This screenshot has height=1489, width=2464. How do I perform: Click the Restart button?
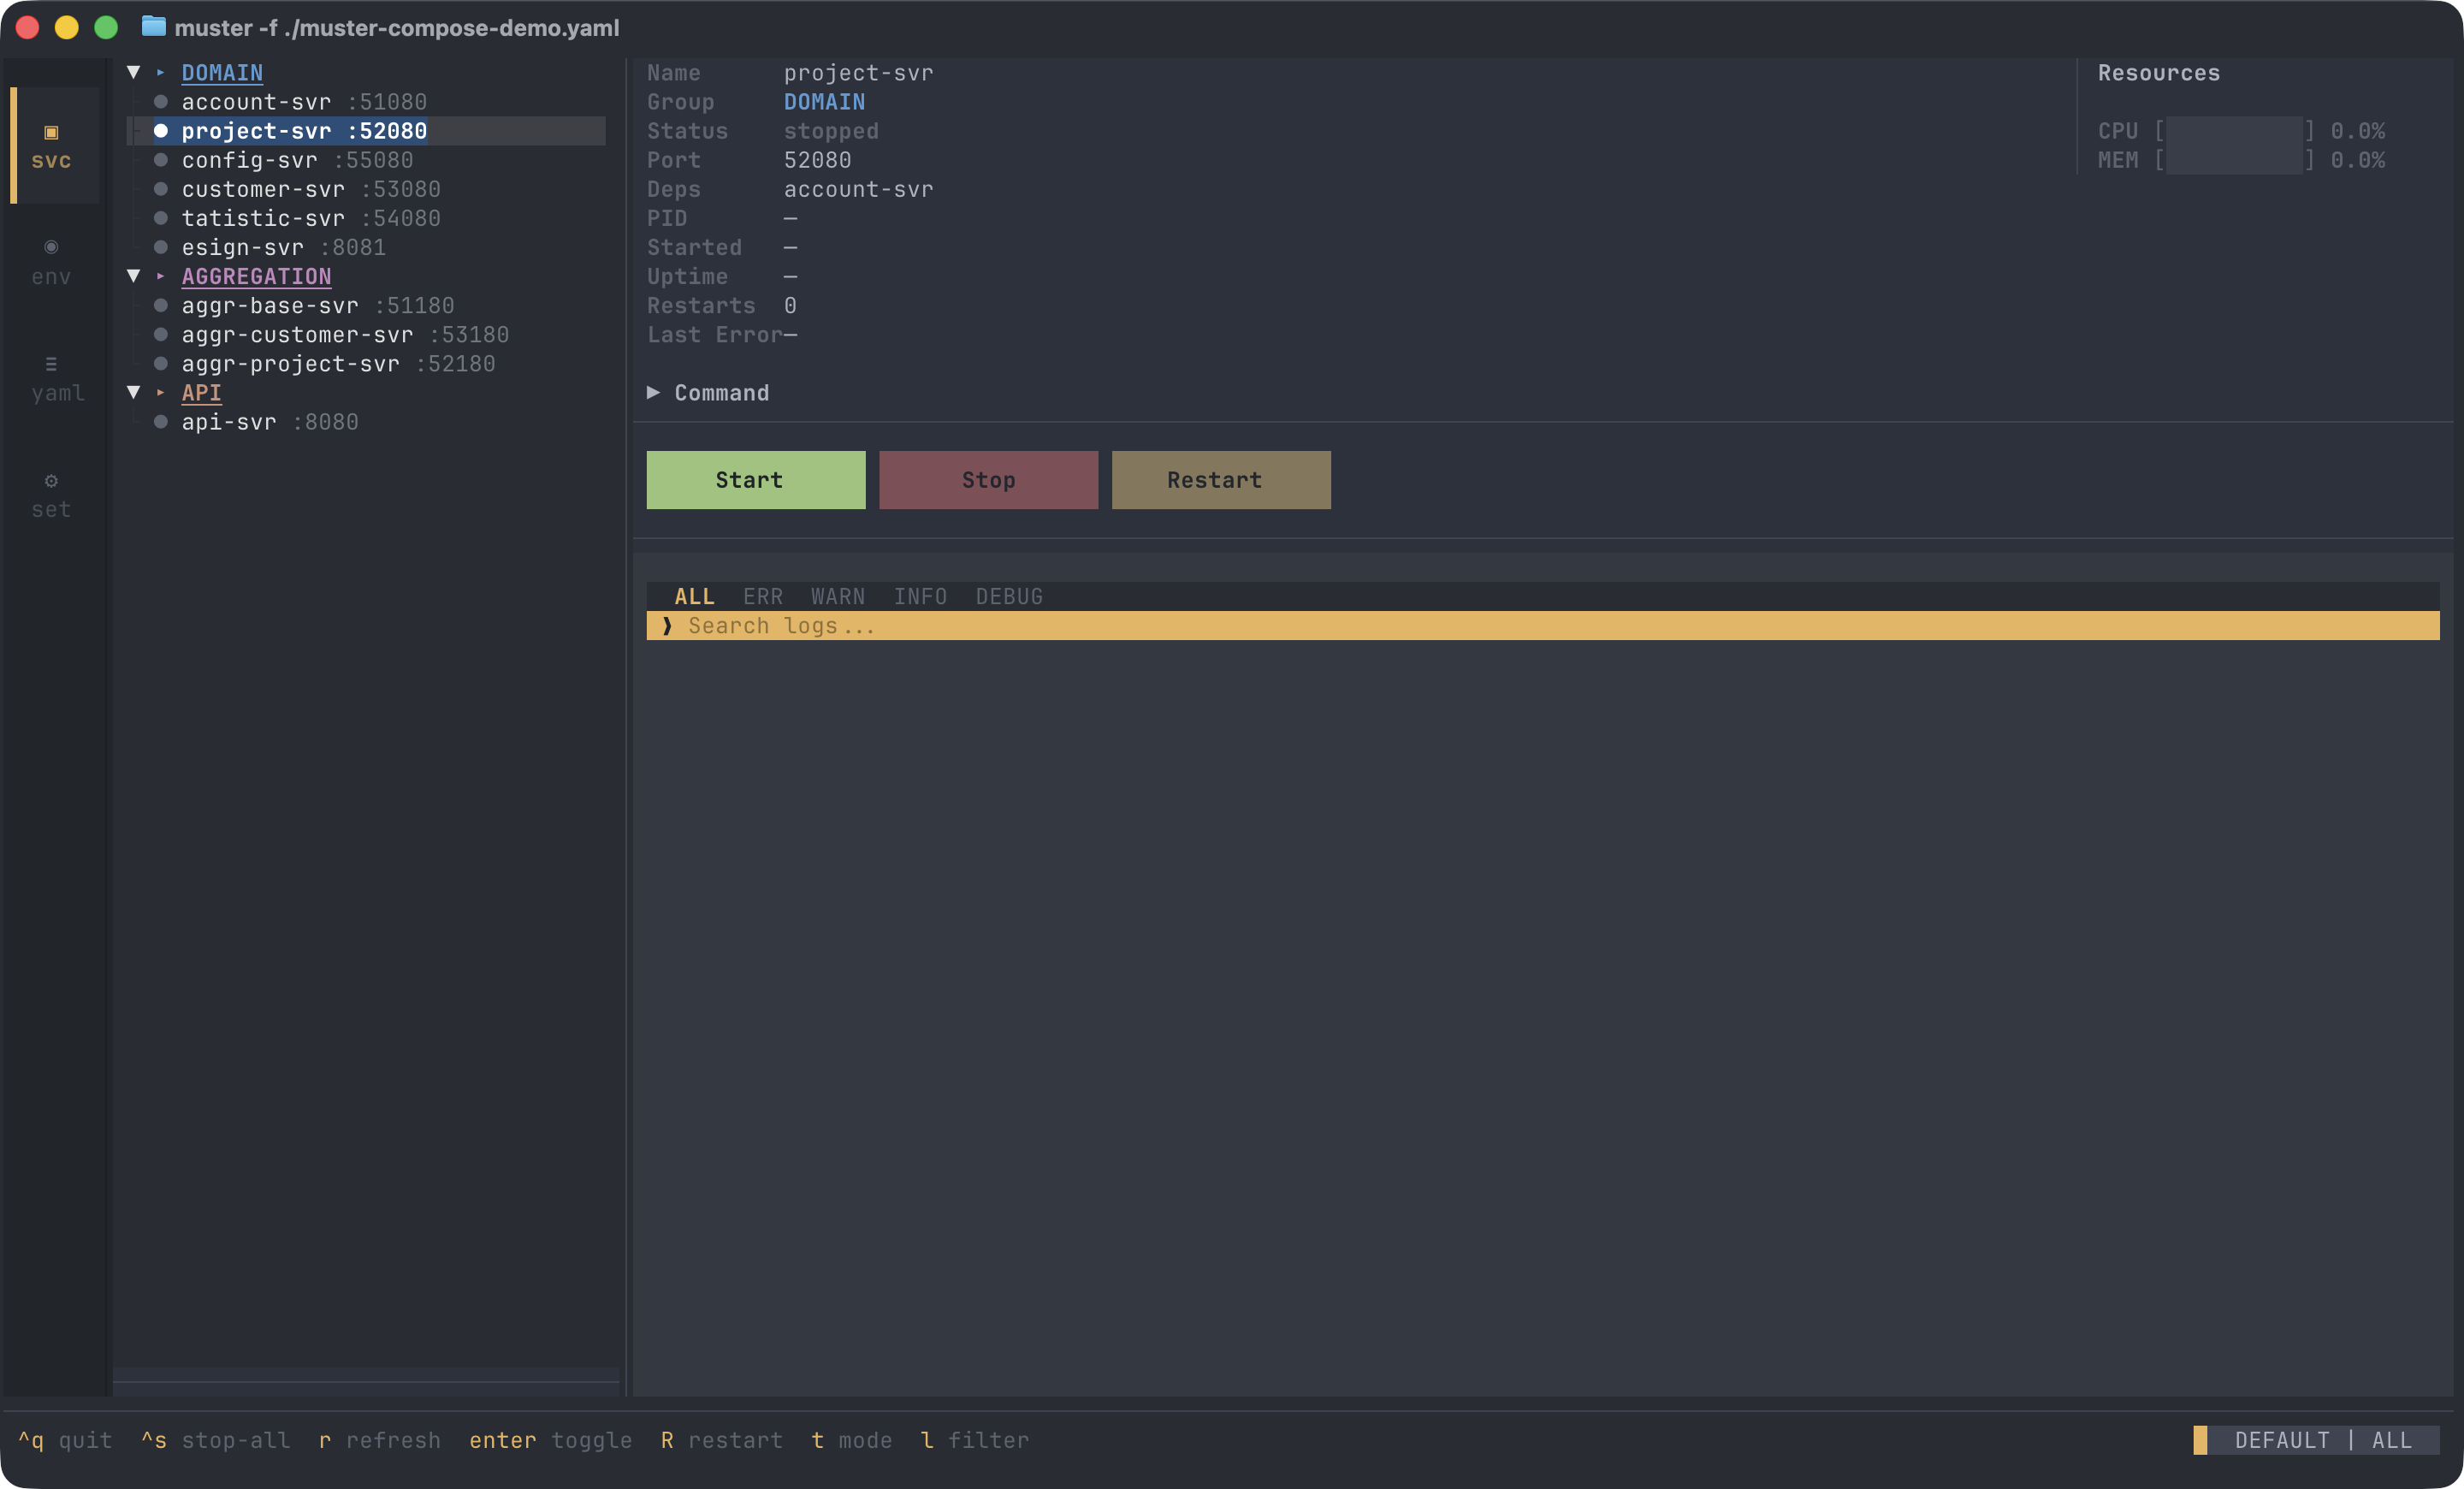[1221, 480]
